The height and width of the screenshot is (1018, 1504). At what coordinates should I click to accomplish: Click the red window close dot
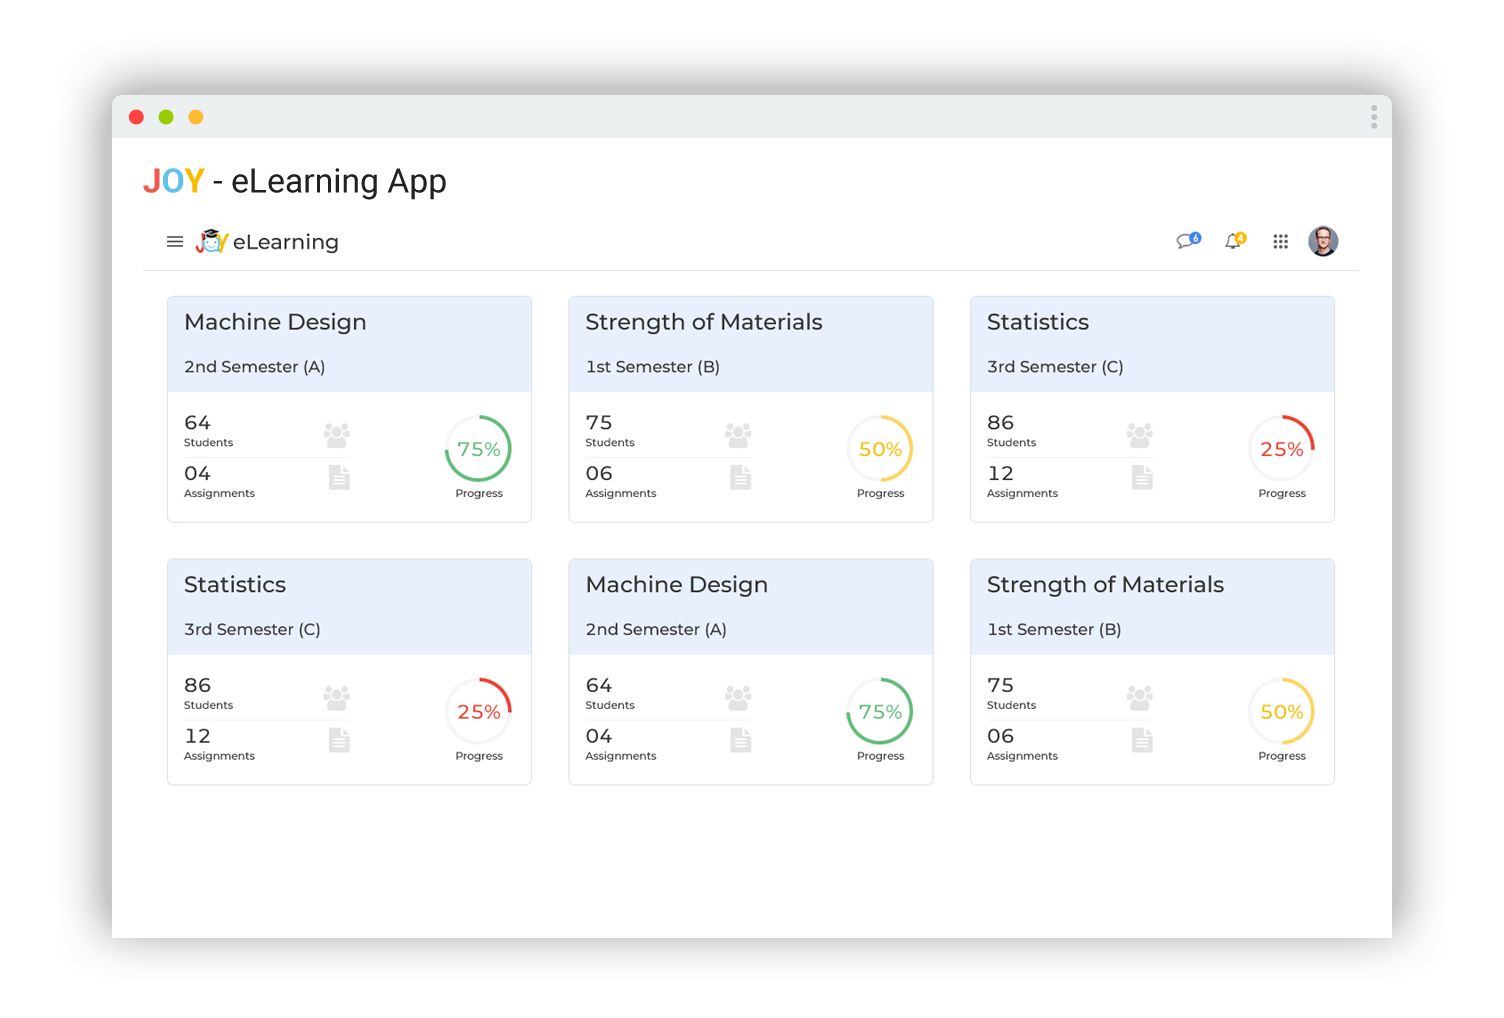[x=137, y=117]
